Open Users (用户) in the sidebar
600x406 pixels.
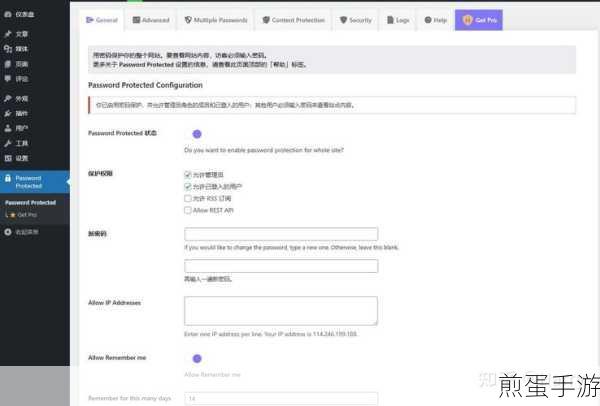16,128
